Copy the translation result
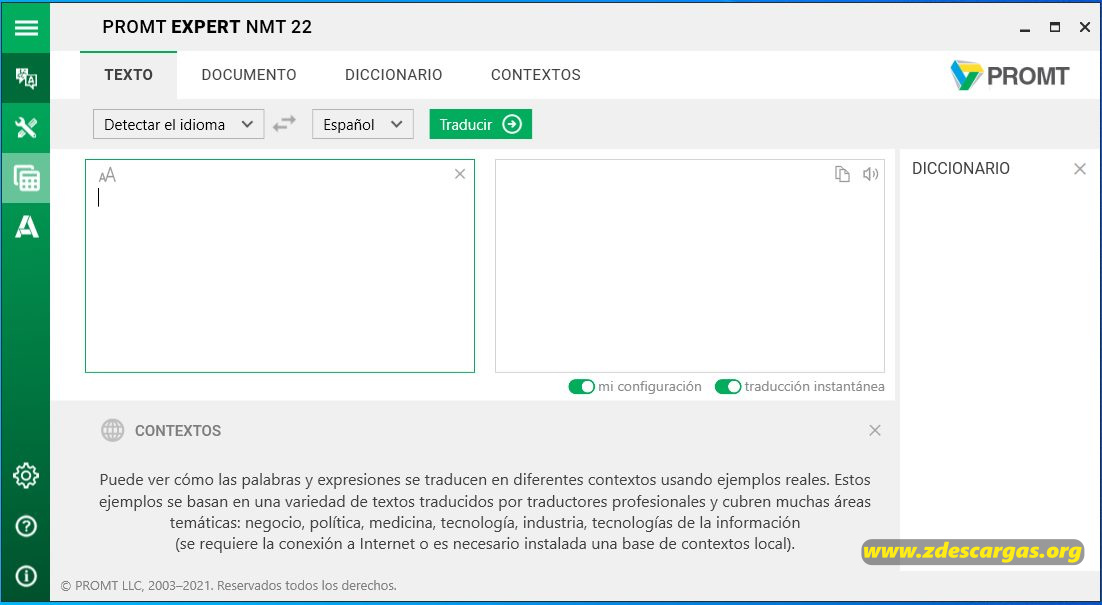The height and width of the screenshot is (605, 1102). click(842, 174)
